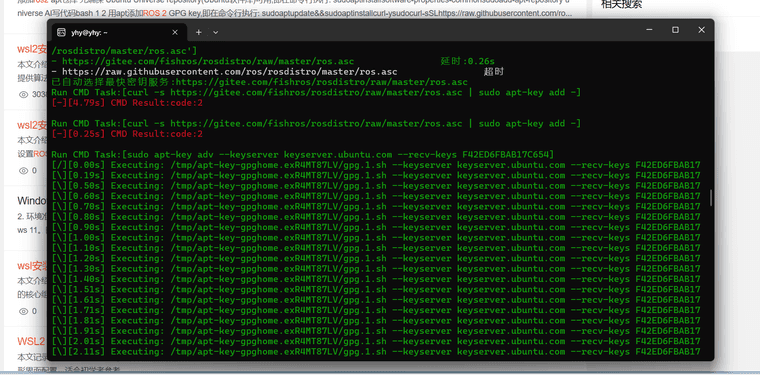Click the 'sudo apt-key adv --keyserver' Run CMD Task line

302,155
